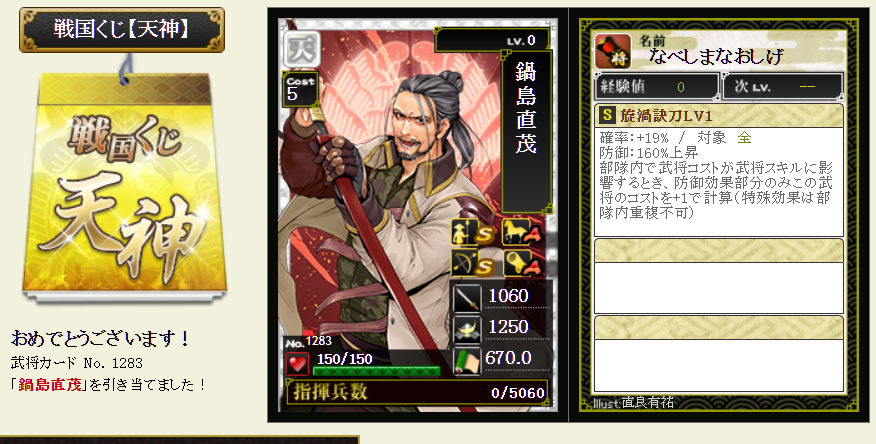The height and width of the screenshot is (444, 876).
Task: Click the siege weapon aptitude A icon
Action: (x=523, y=264)
